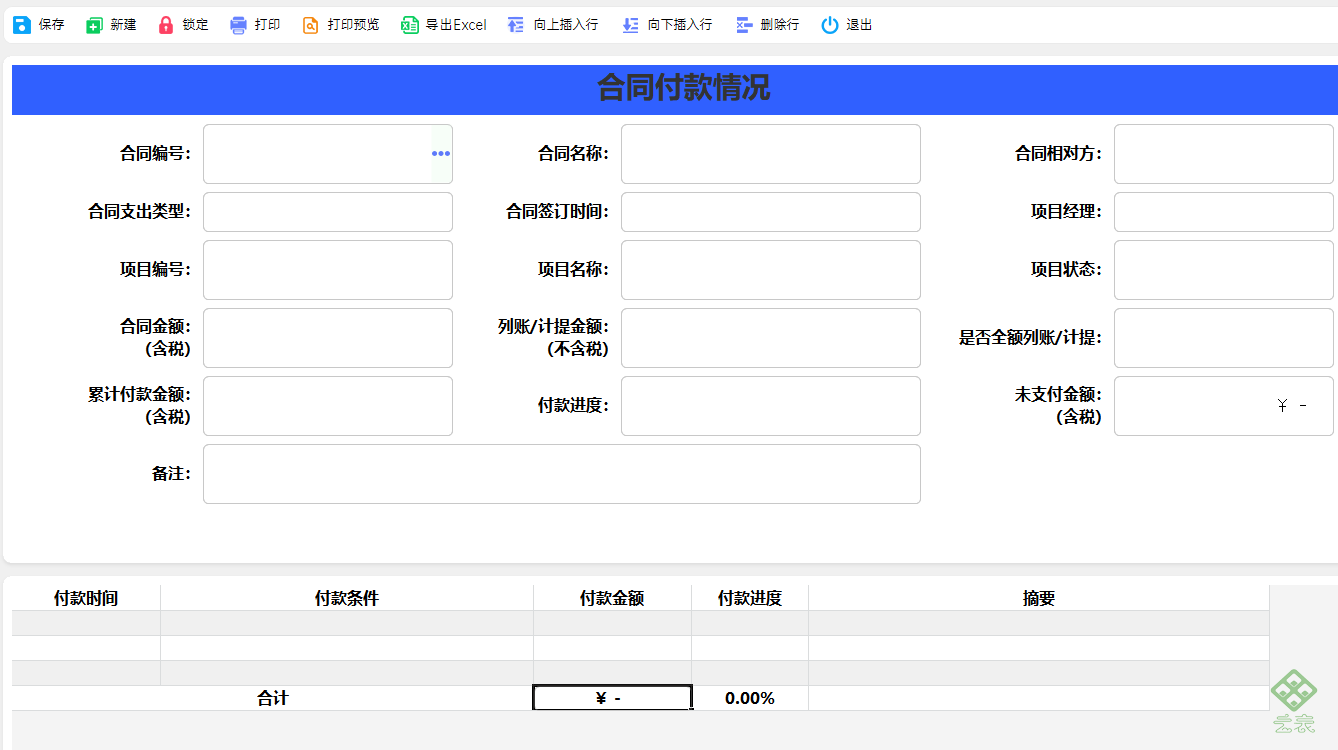Click the 项目状态 input field

click(x=1224, y=270)
